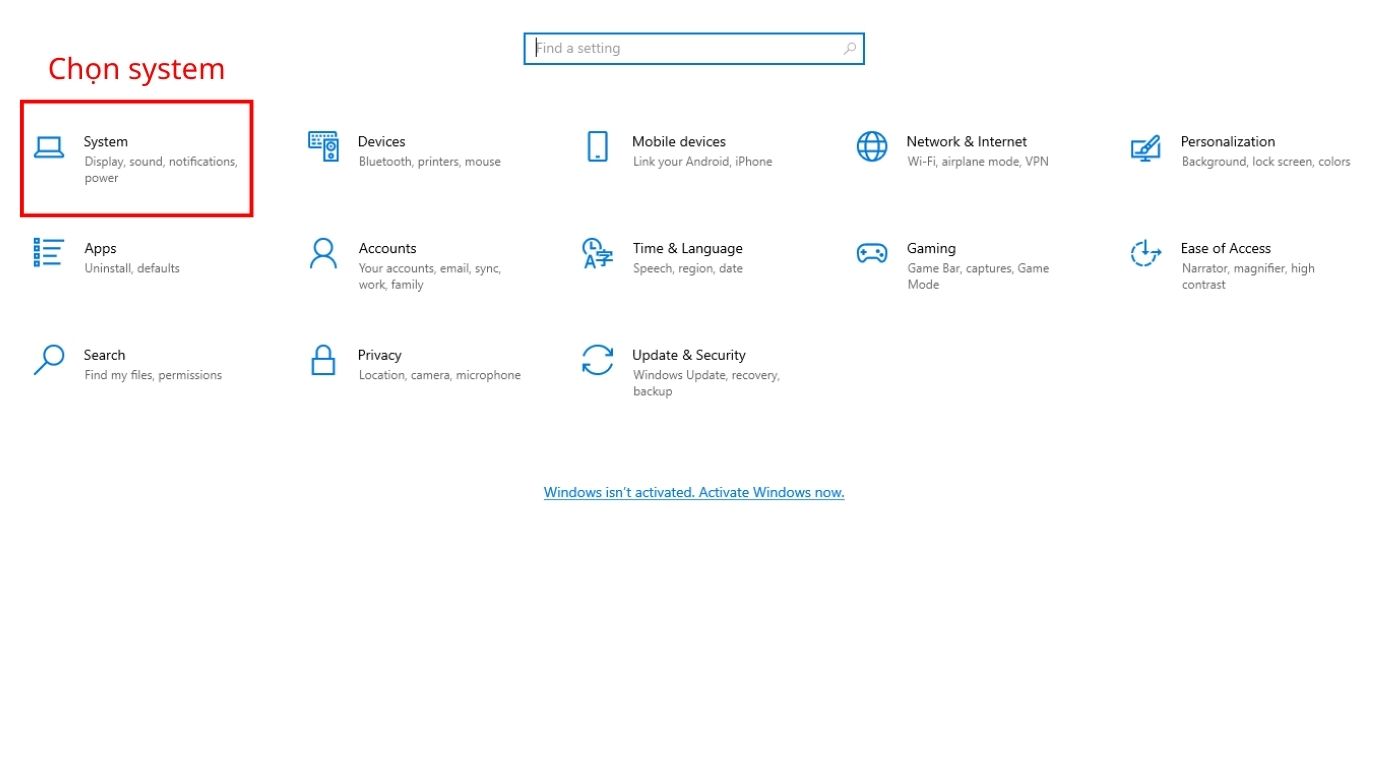Screen dimensions: 1376x768
Task: Open the Network & Internet category title
Action: click(967, 141)
